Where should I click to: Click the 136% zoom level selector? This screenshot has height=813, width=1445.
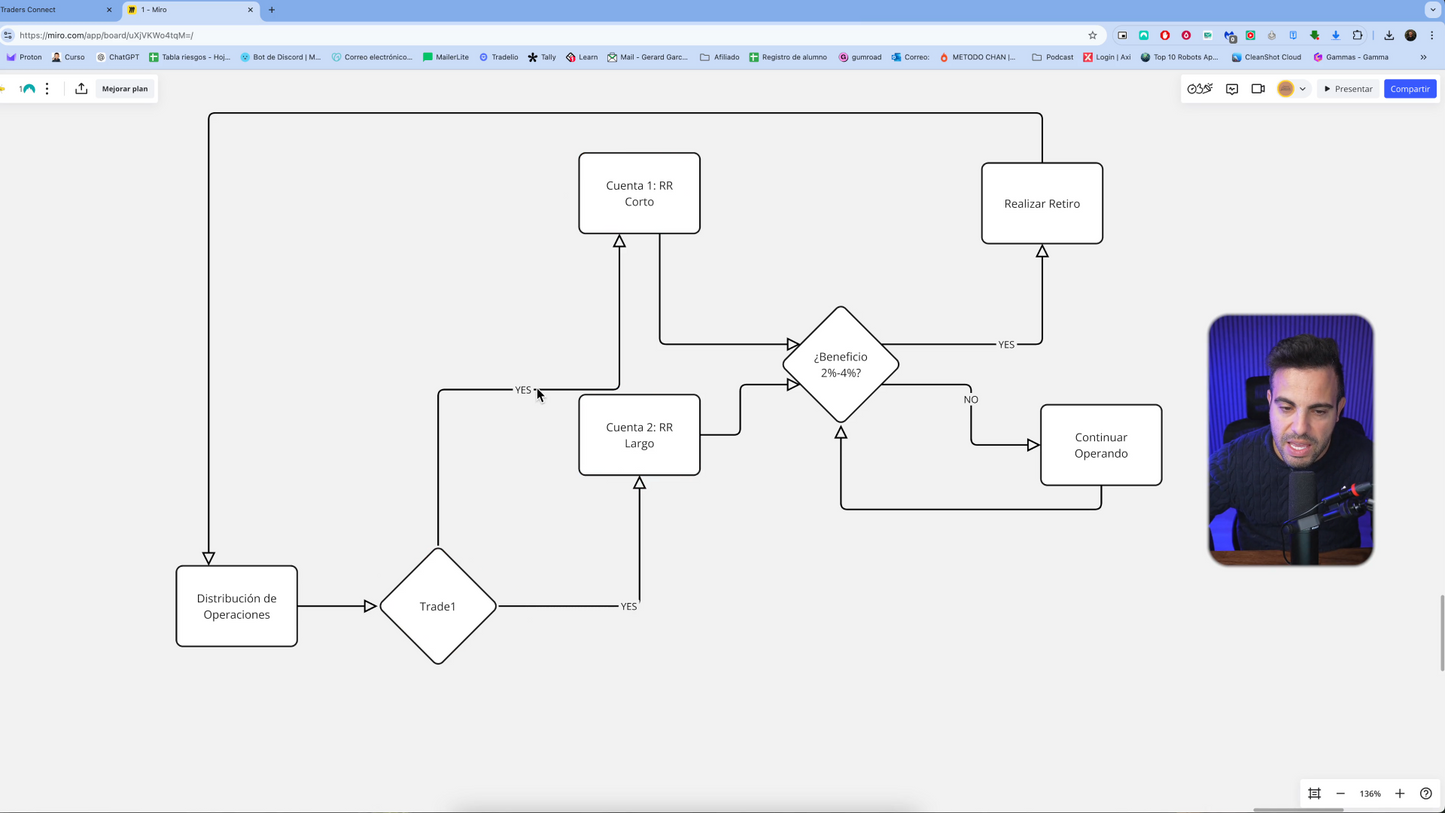(1370, 793)
